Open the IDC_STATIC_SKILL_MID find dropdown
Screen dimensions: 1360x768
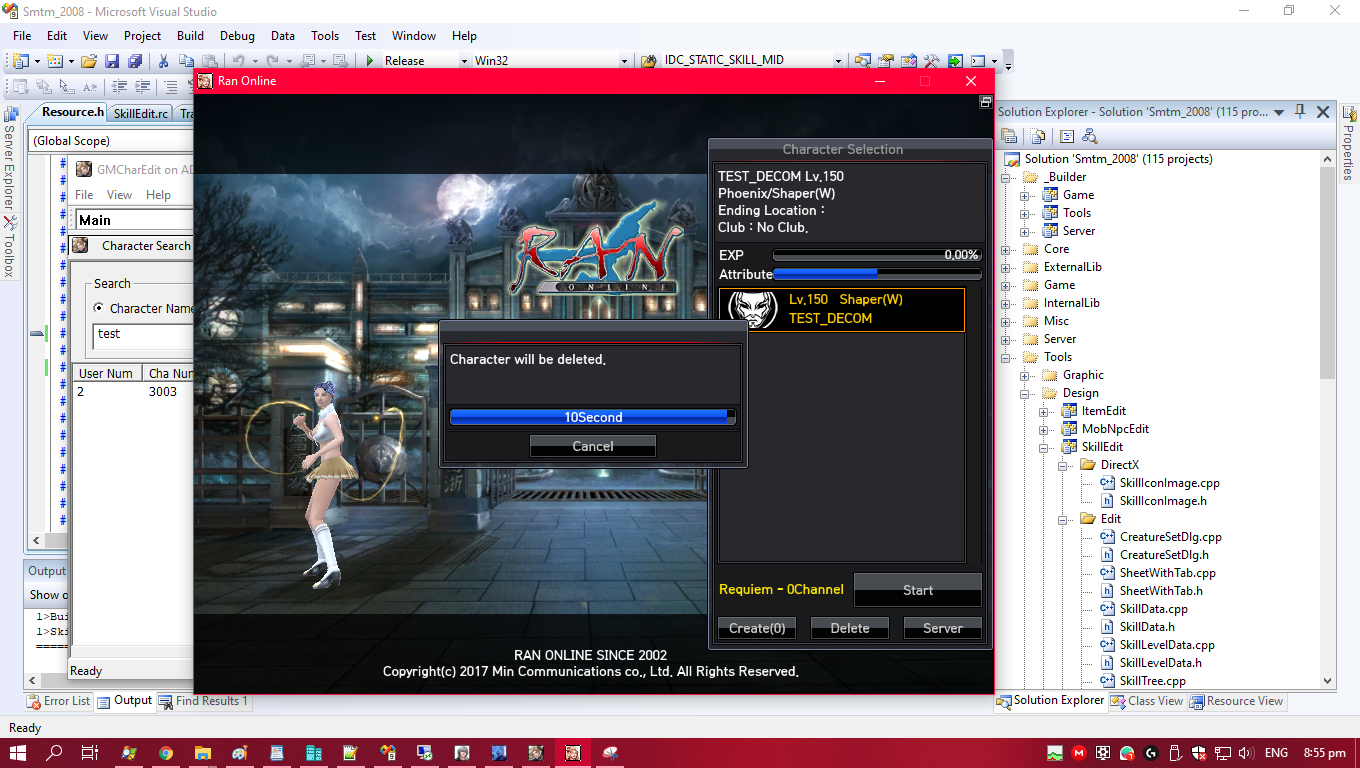(838, 61)
